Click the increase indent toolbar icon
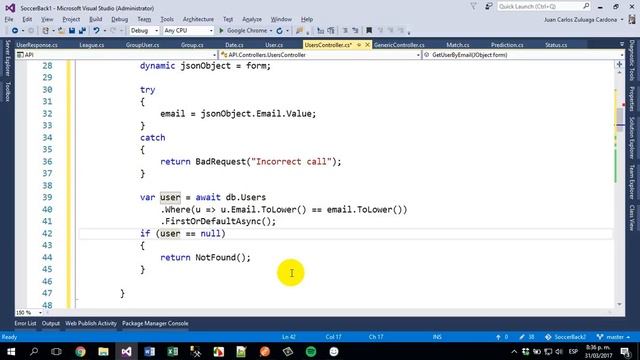 pos(331,31)
